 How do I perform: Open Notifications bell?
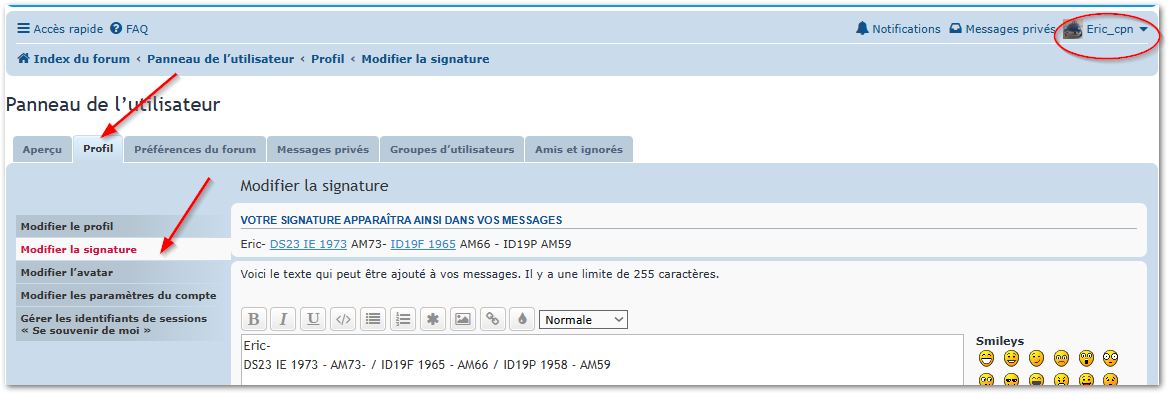click(898, 29)
